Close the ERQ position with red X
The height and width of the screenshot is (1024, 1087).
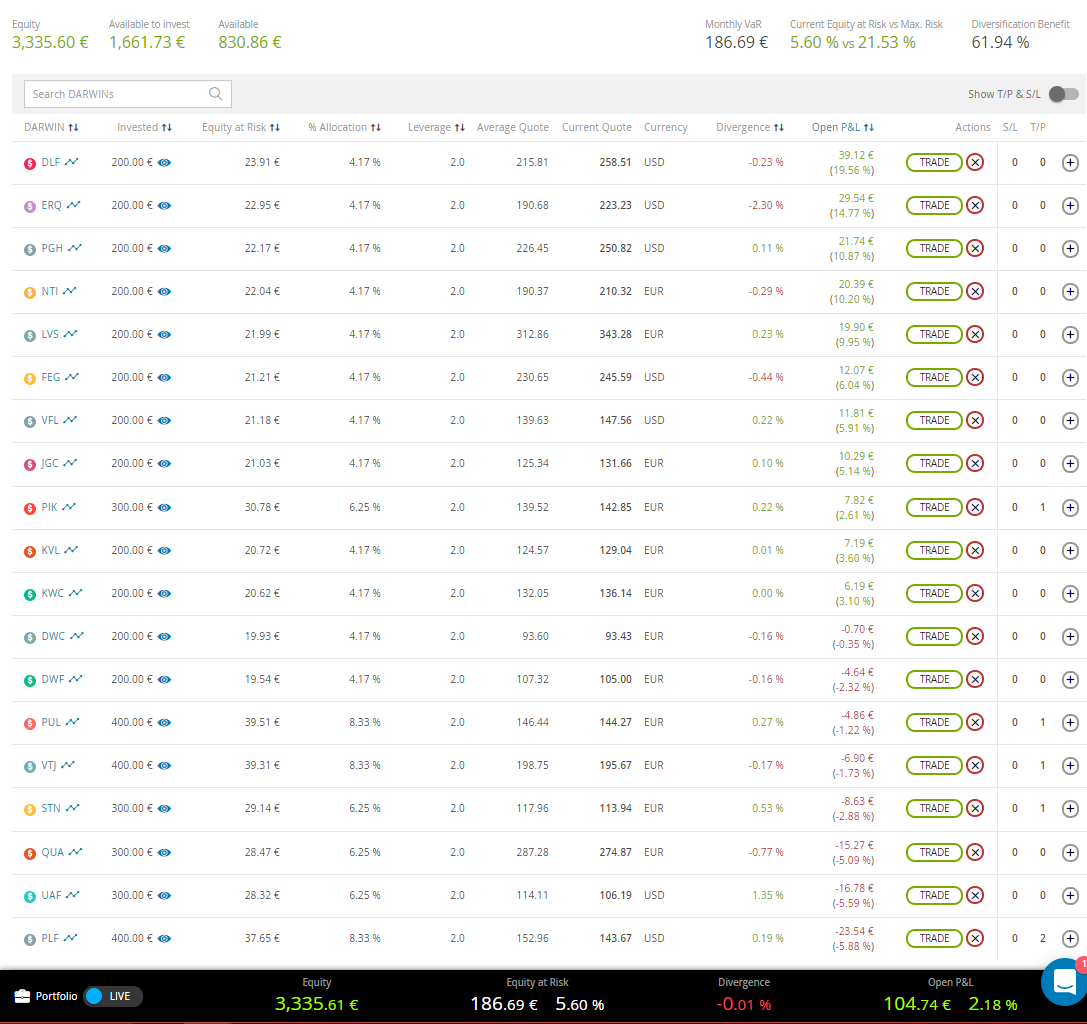(x=975, y=205)
